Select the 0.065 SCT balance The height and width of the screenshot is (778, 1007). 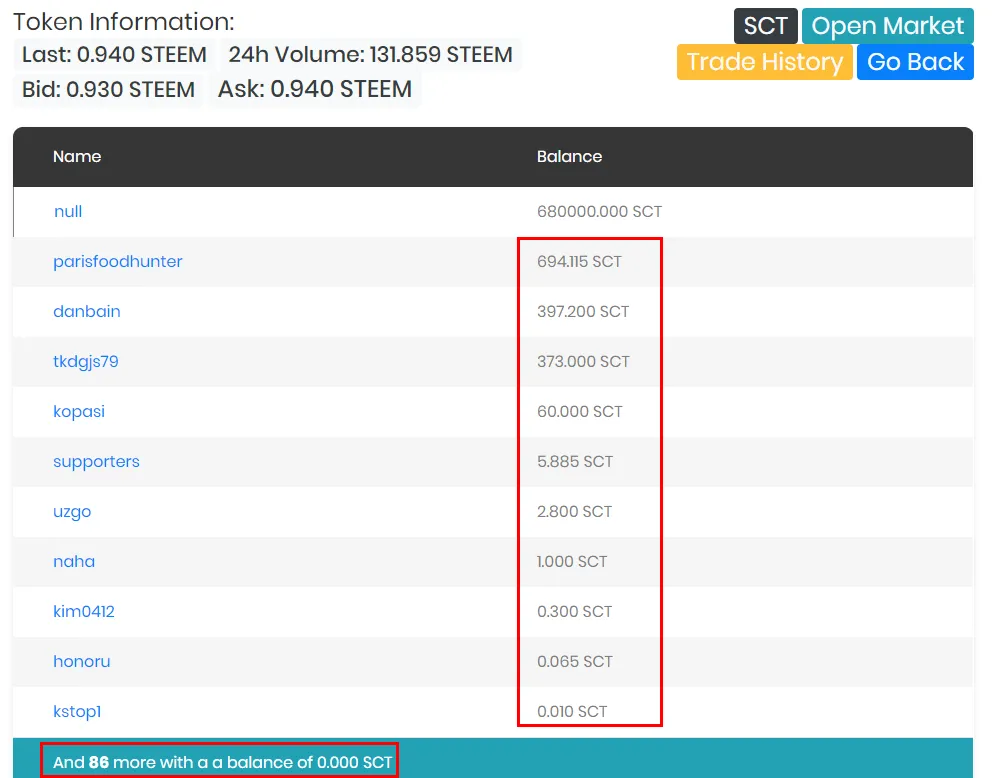575,662
